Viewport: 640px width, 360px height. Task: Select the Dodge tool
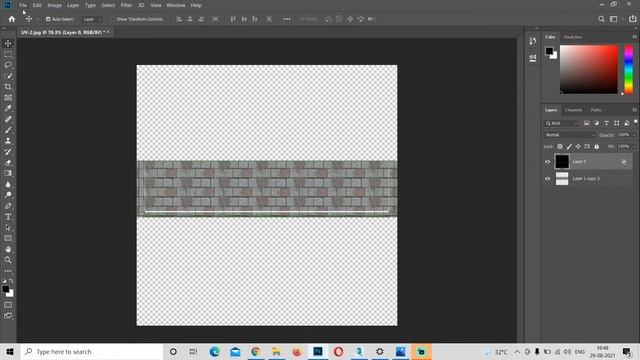[8, 195]
